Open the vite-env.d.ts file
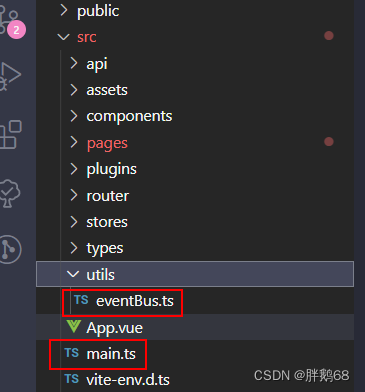 tap(128, 380)
